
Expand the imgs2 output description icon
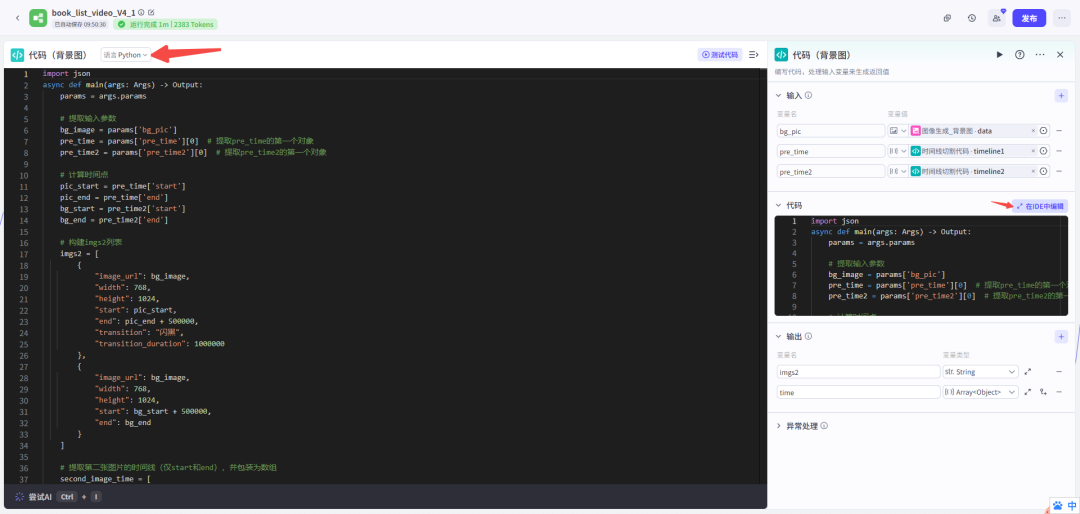click(1028, 371)
